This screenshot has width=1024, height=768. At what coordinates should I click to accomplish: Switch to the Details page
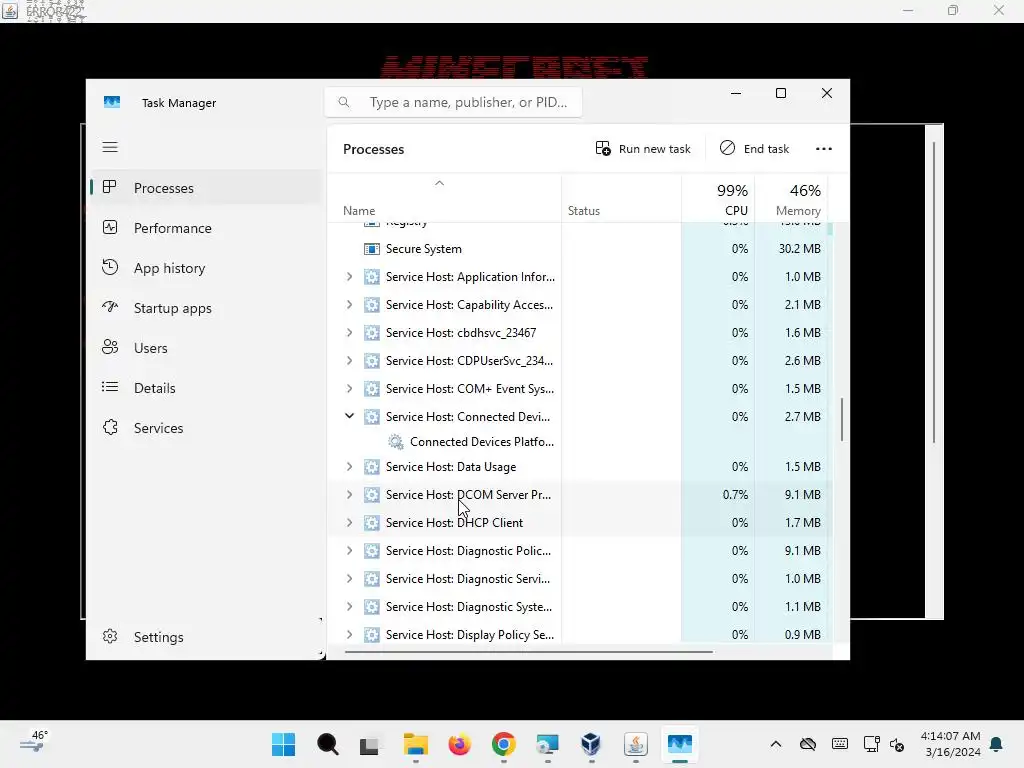(x=206, y=388)
